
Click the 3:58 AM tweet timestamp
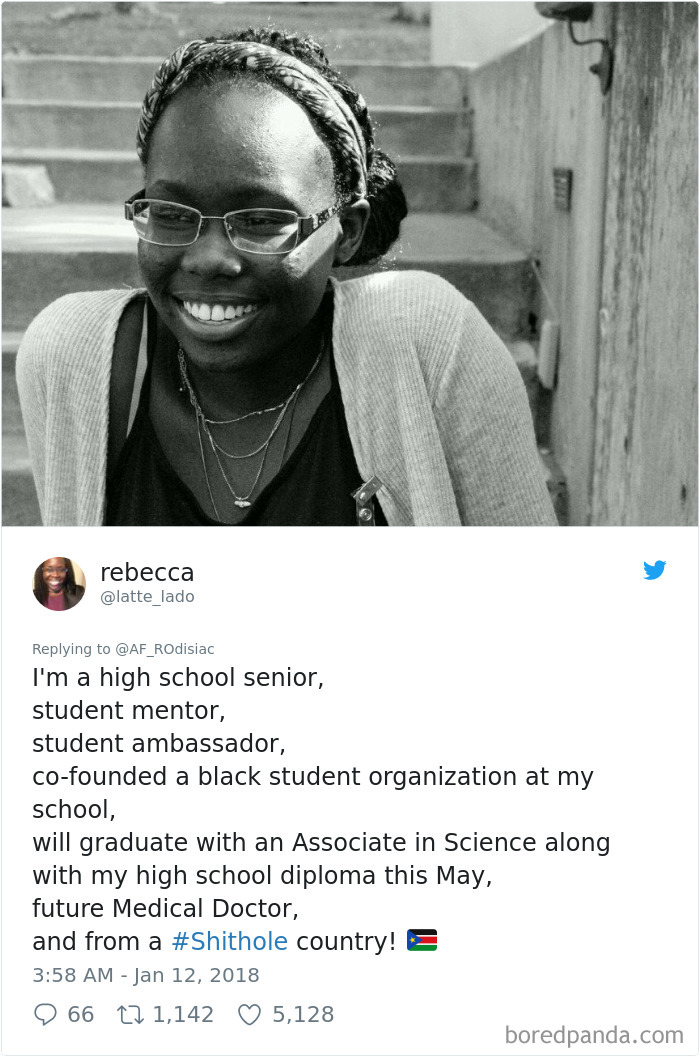(x=146, y=975)
